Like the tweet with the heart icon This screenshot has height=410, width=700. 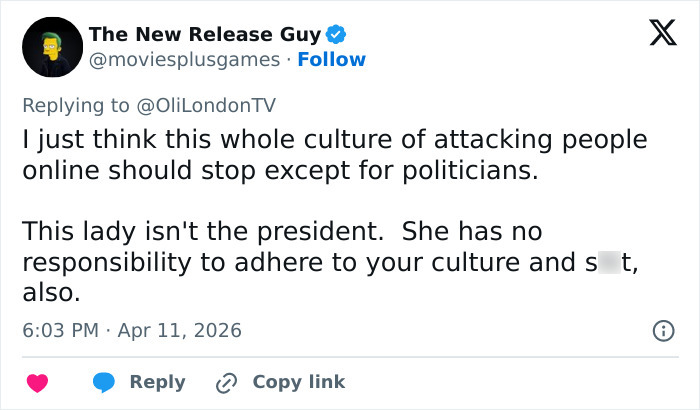pyautogui.click(x=37, y=382)
